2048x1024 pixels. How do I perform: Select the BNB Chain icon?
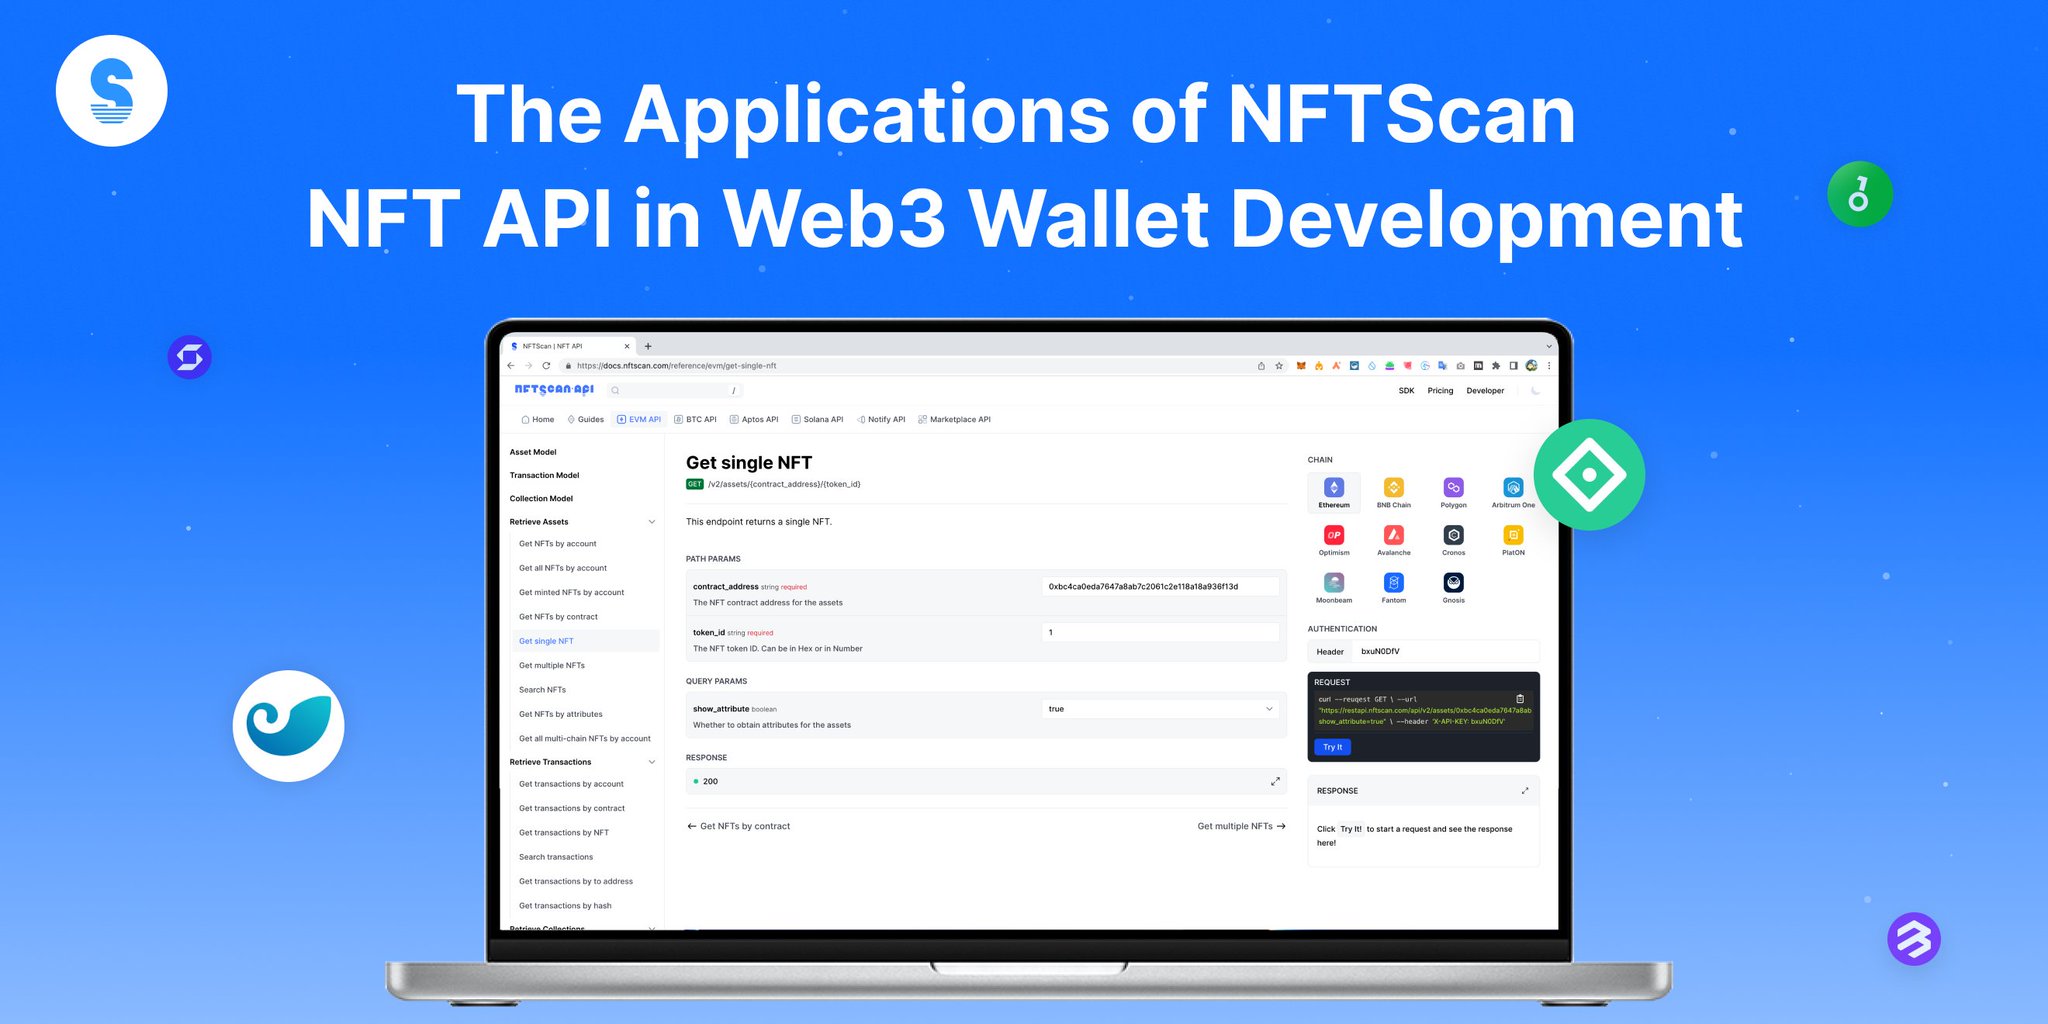(x=1394, y=488)
